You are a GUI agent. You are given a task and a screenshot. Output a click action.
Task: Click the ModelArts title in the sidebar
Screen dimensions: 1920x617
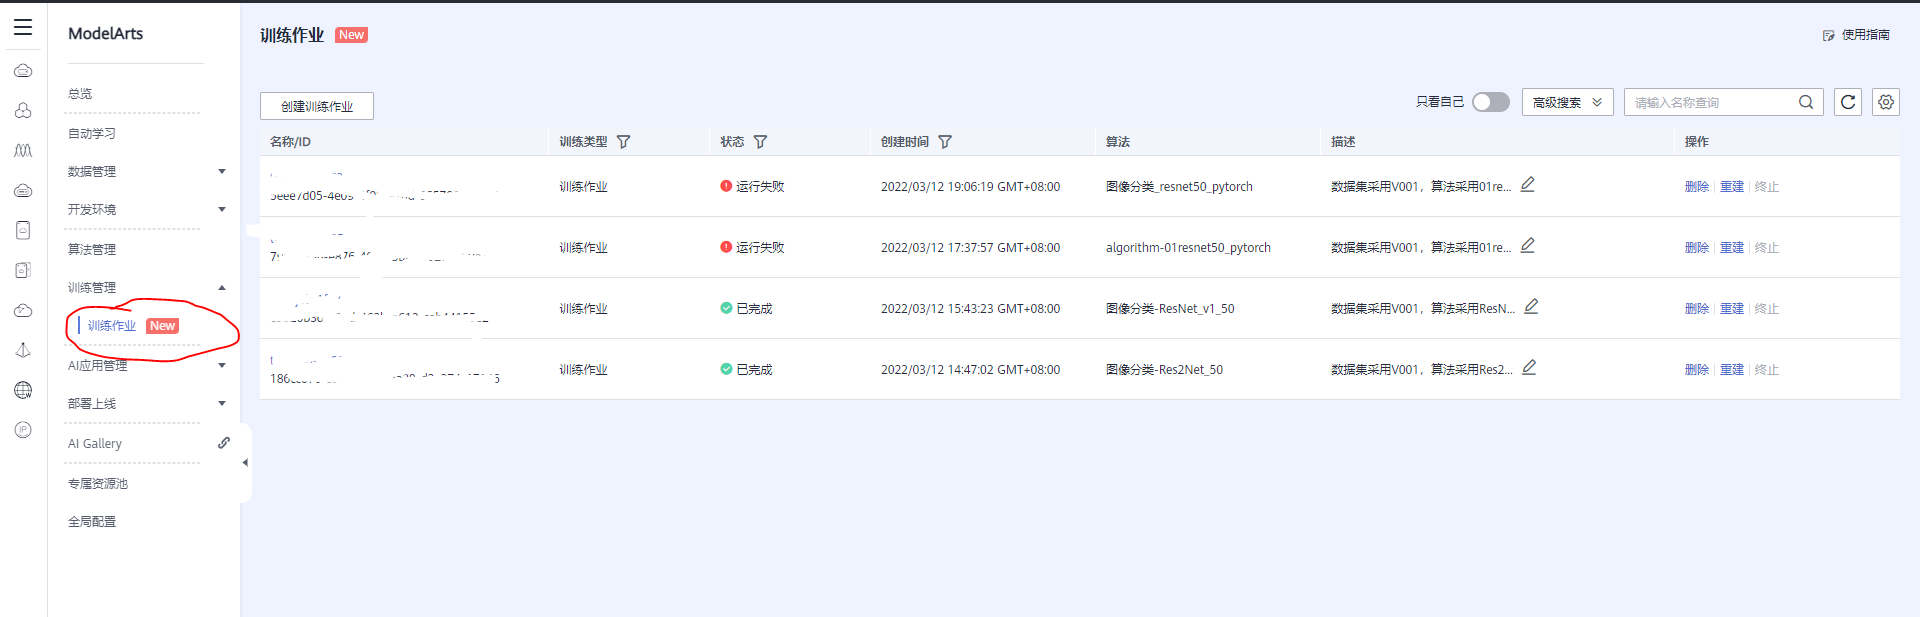(x=105, y=33)
